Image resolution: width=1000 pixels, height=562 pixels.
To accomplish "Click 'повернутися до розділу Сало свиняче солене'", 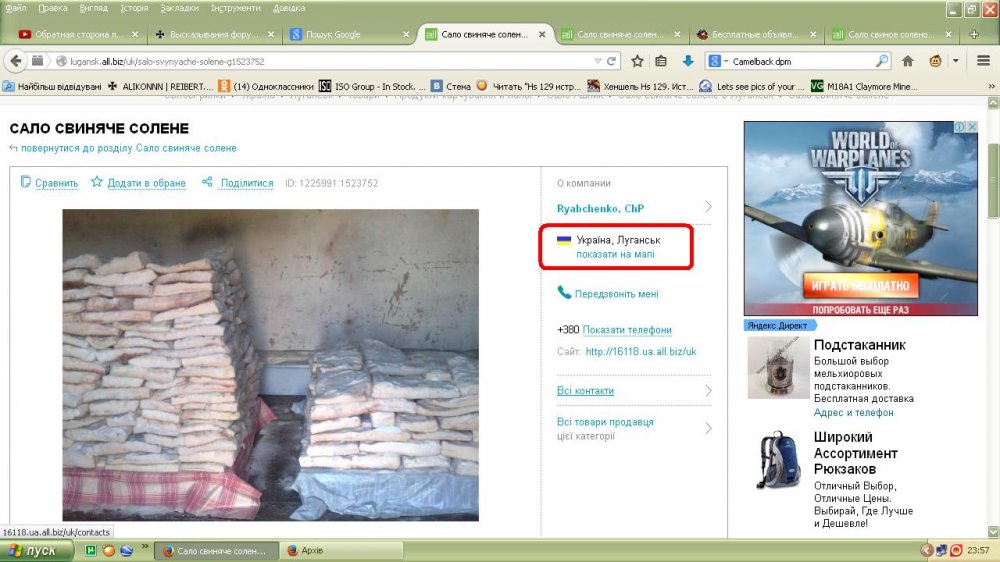I will 129,148.
